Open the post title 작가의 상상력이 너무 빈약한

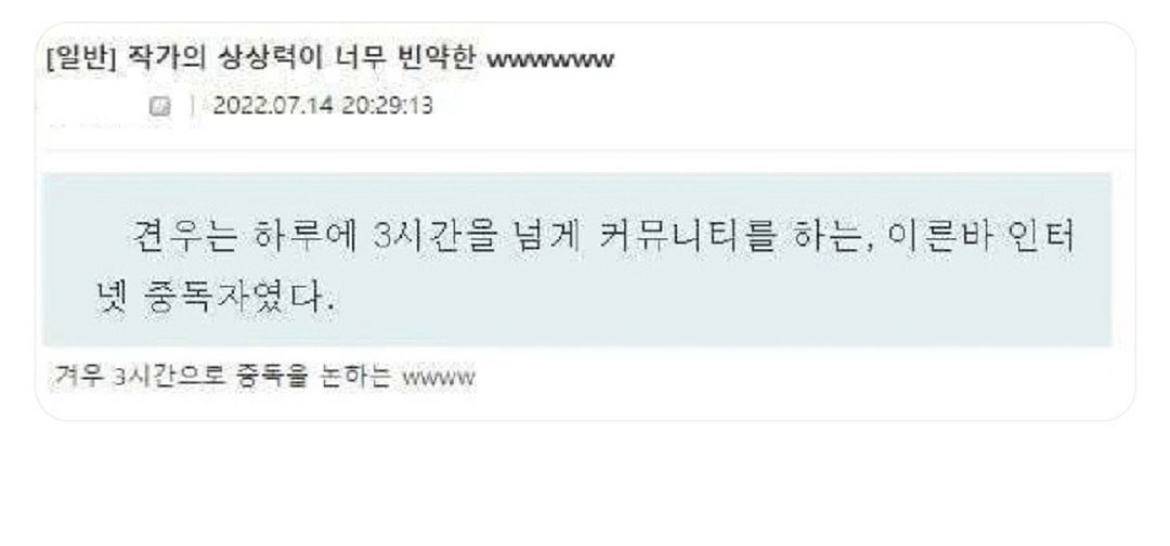pos(301,59)
